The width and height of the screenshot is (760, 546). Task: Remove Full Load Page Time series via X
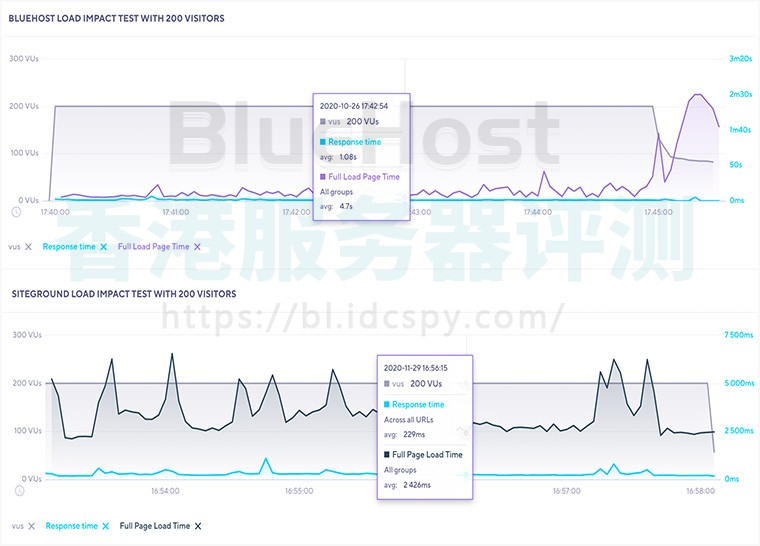click(197, 246)
